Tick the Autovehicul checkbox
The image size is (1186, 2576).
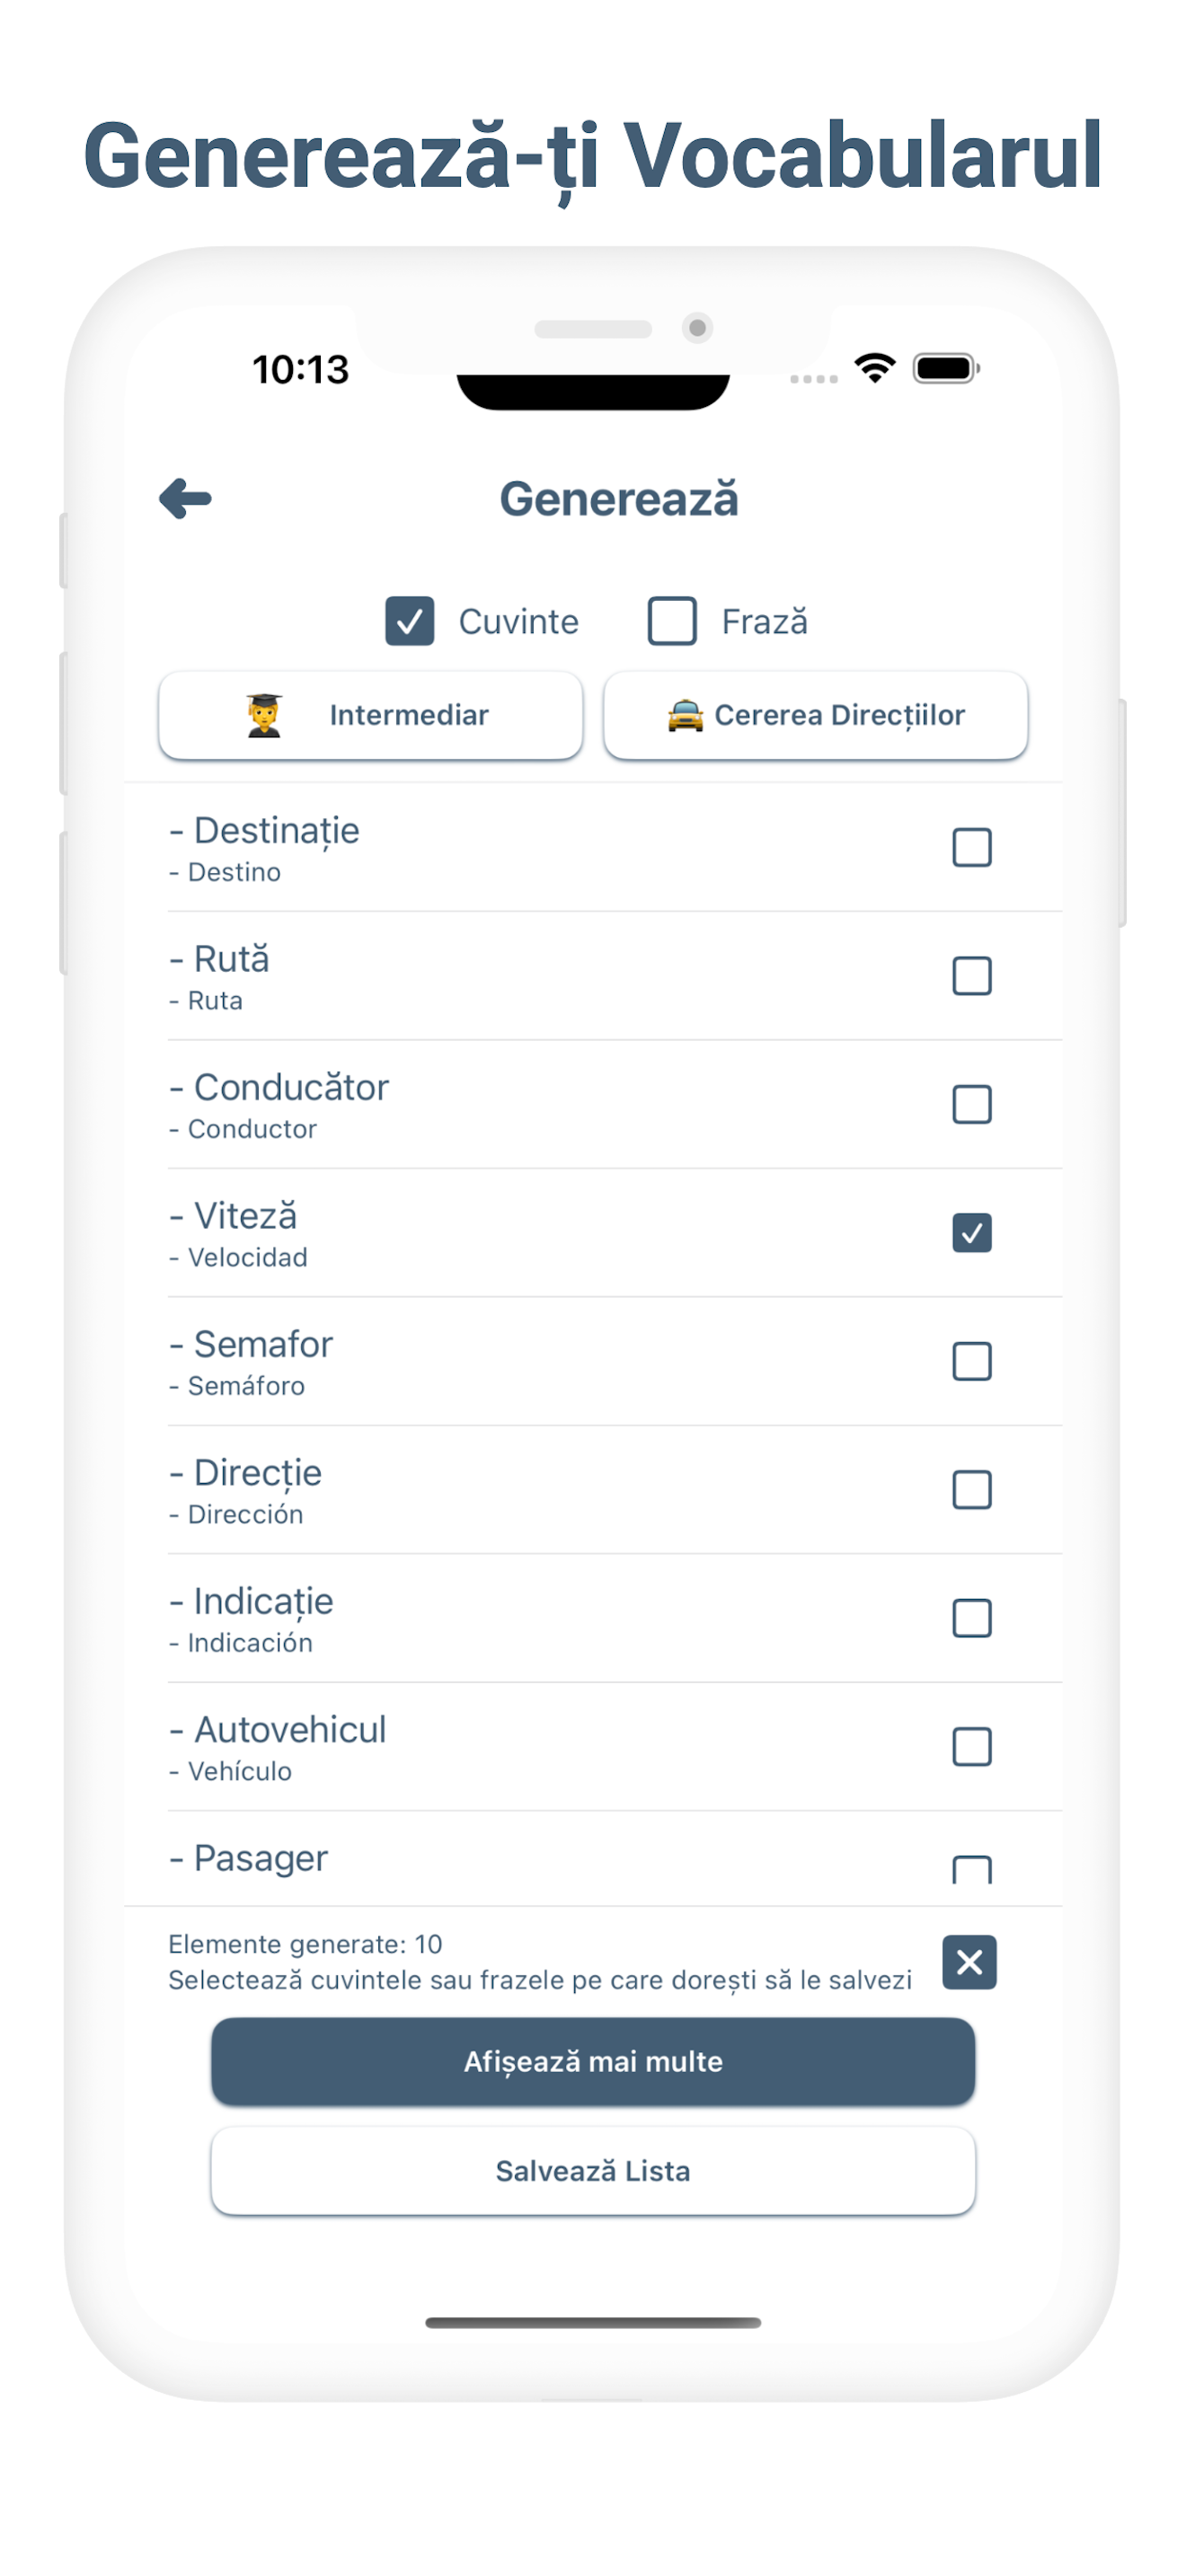(972, 1747)
